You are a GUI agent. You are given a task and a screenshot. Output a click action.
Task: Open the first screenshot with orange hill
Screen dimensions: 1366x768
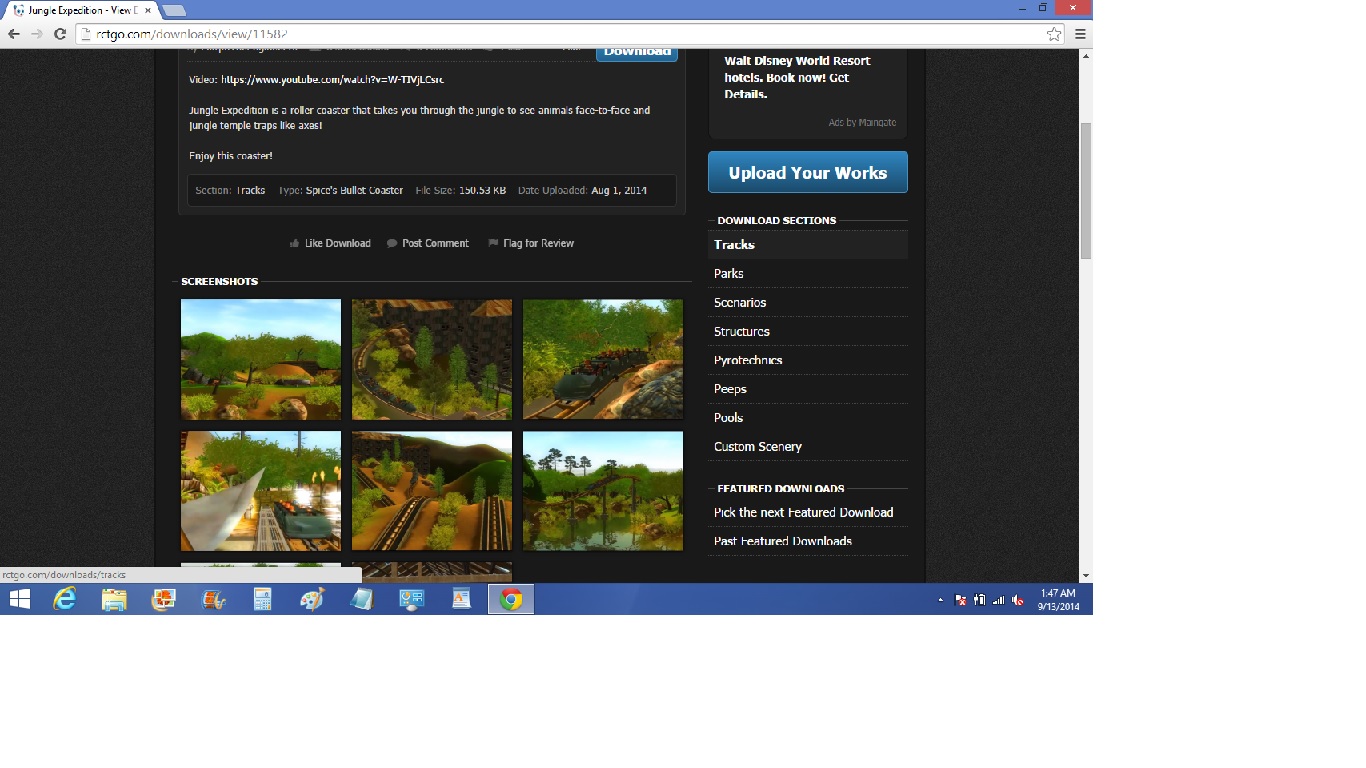pyautogui.click(x=261, y=359)
